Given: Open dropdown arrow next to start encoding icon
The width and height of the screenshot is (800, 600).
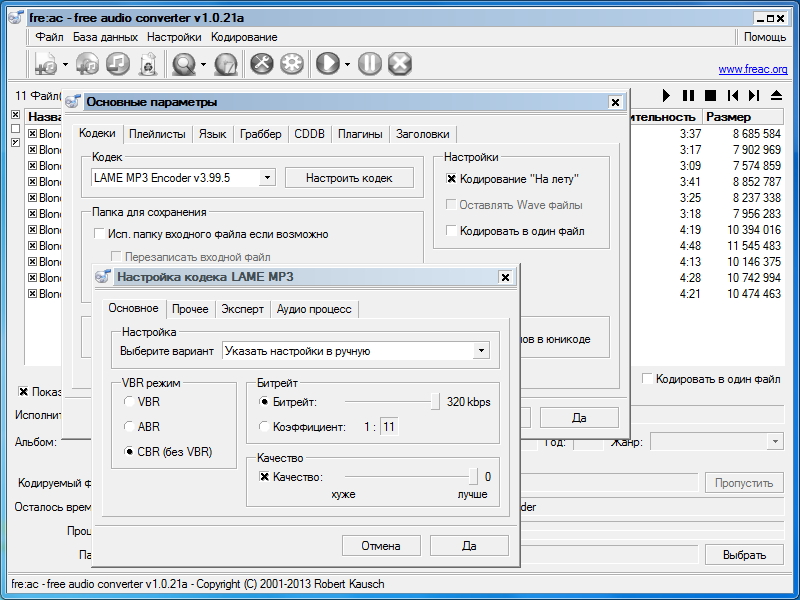Looking at the screenshot, I should coord(347,64).
